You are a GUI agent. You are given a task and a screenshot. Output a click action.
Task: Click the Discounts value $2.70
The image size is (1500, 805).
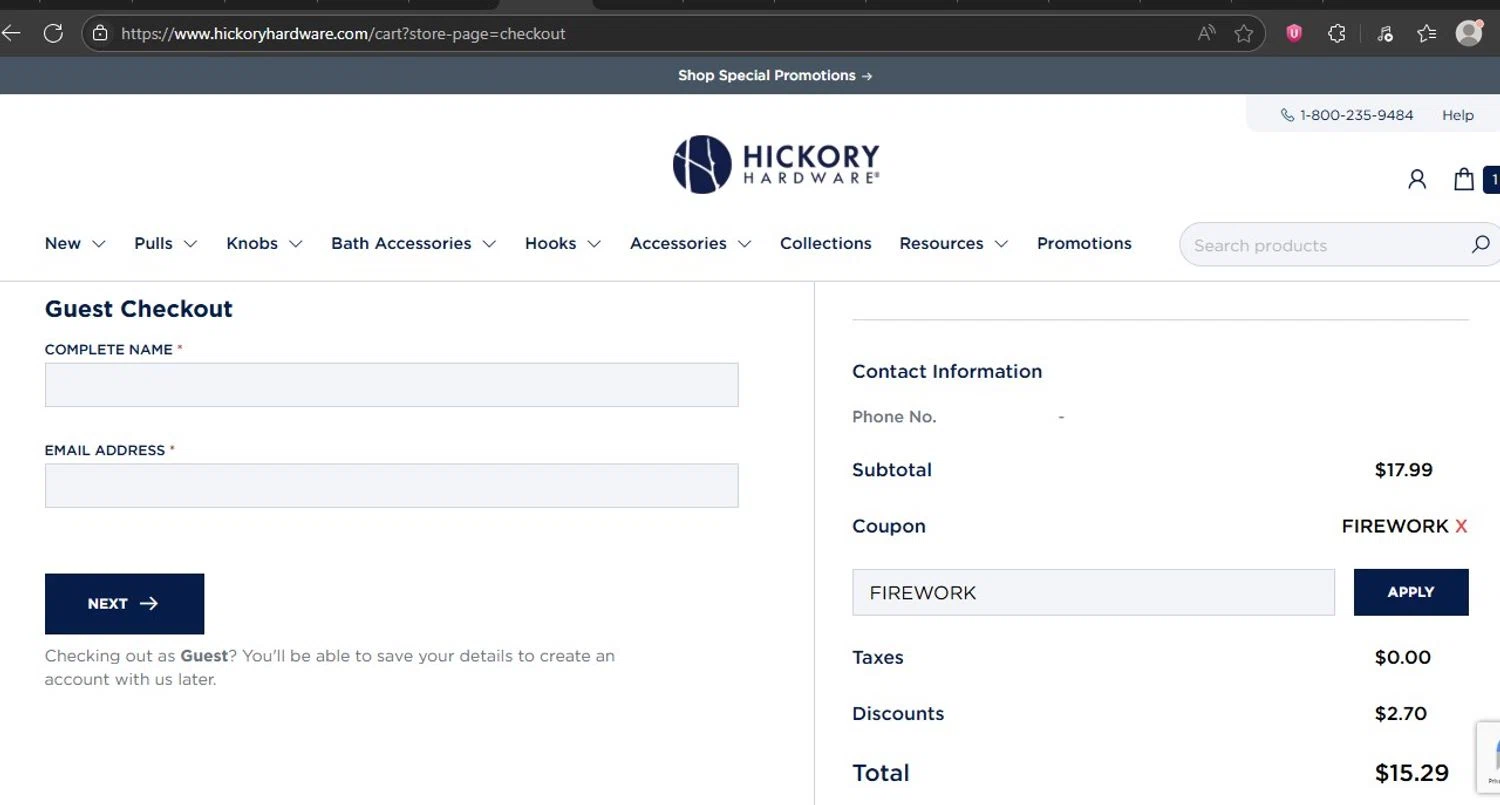point(1403,713)
